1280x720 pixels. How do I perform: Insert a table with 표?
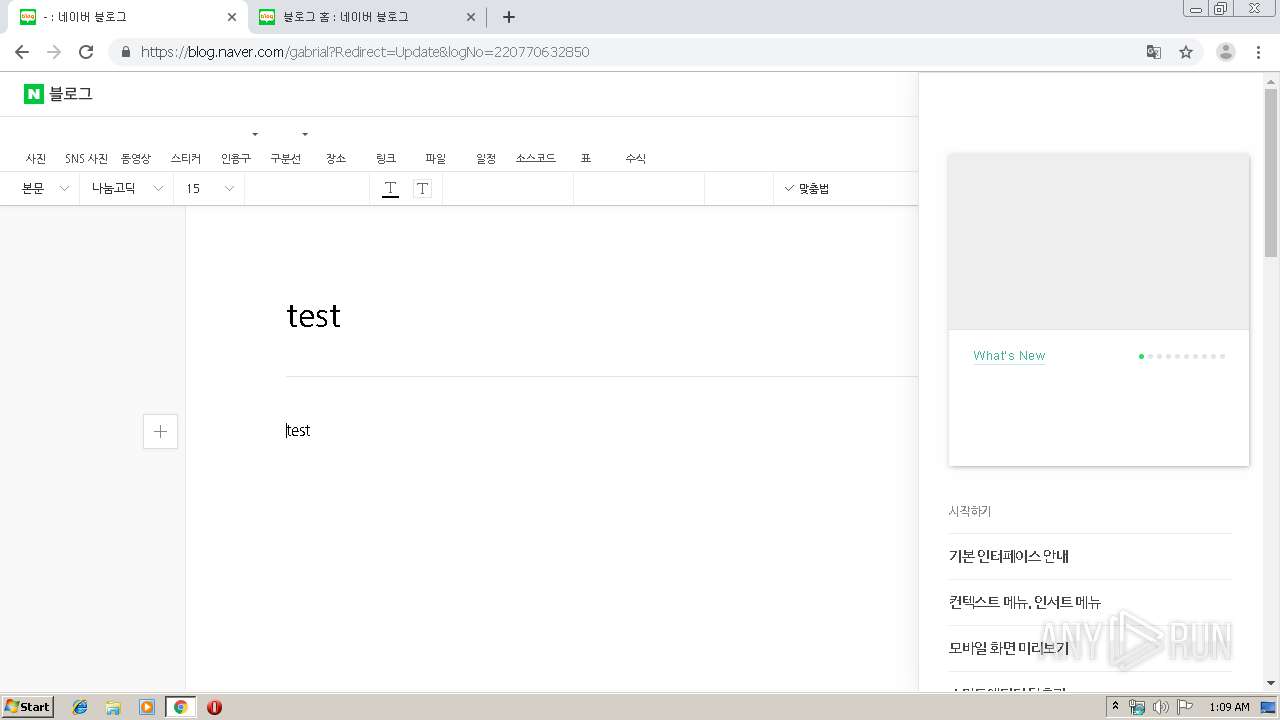586,159
